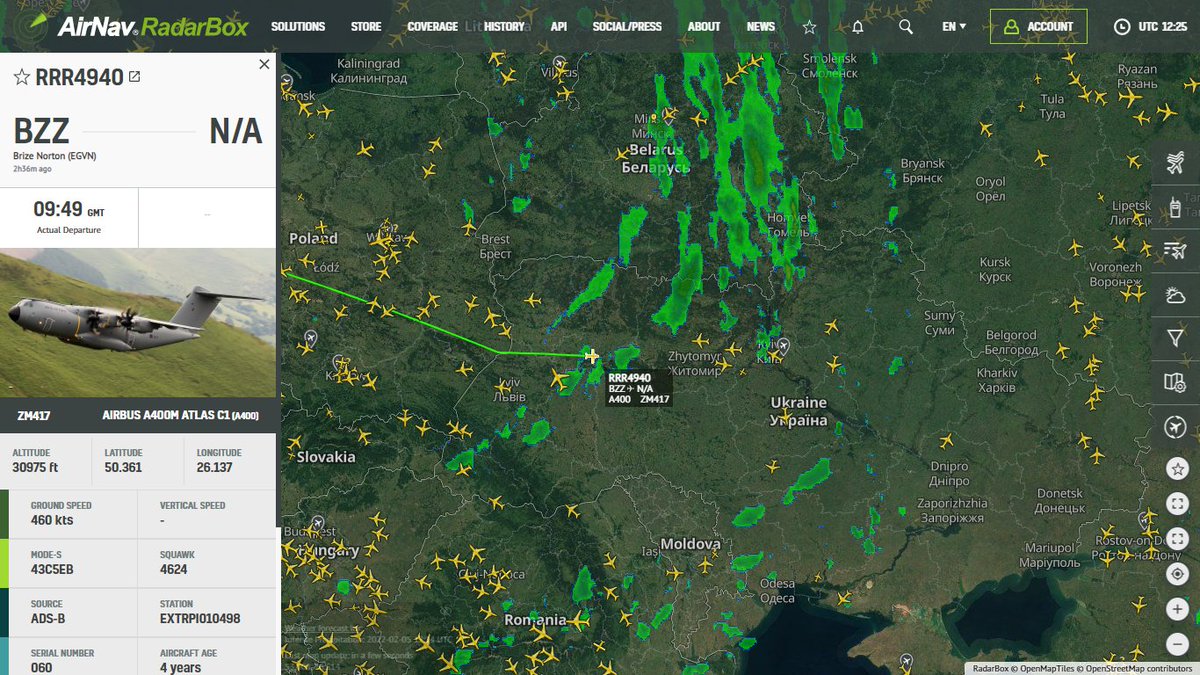
Task: Zoom out the map with minus
Action: point(1176,644)
